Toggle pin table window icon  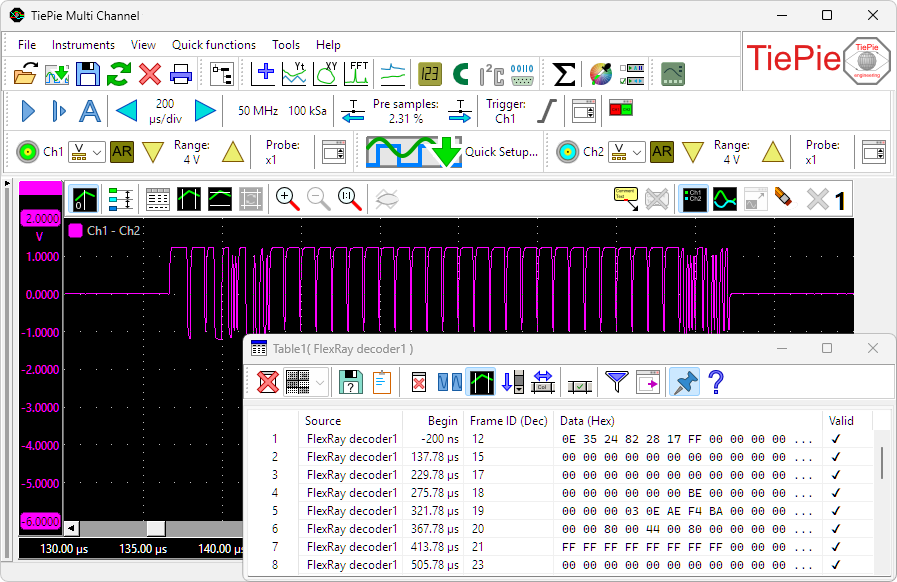point(685,382)
